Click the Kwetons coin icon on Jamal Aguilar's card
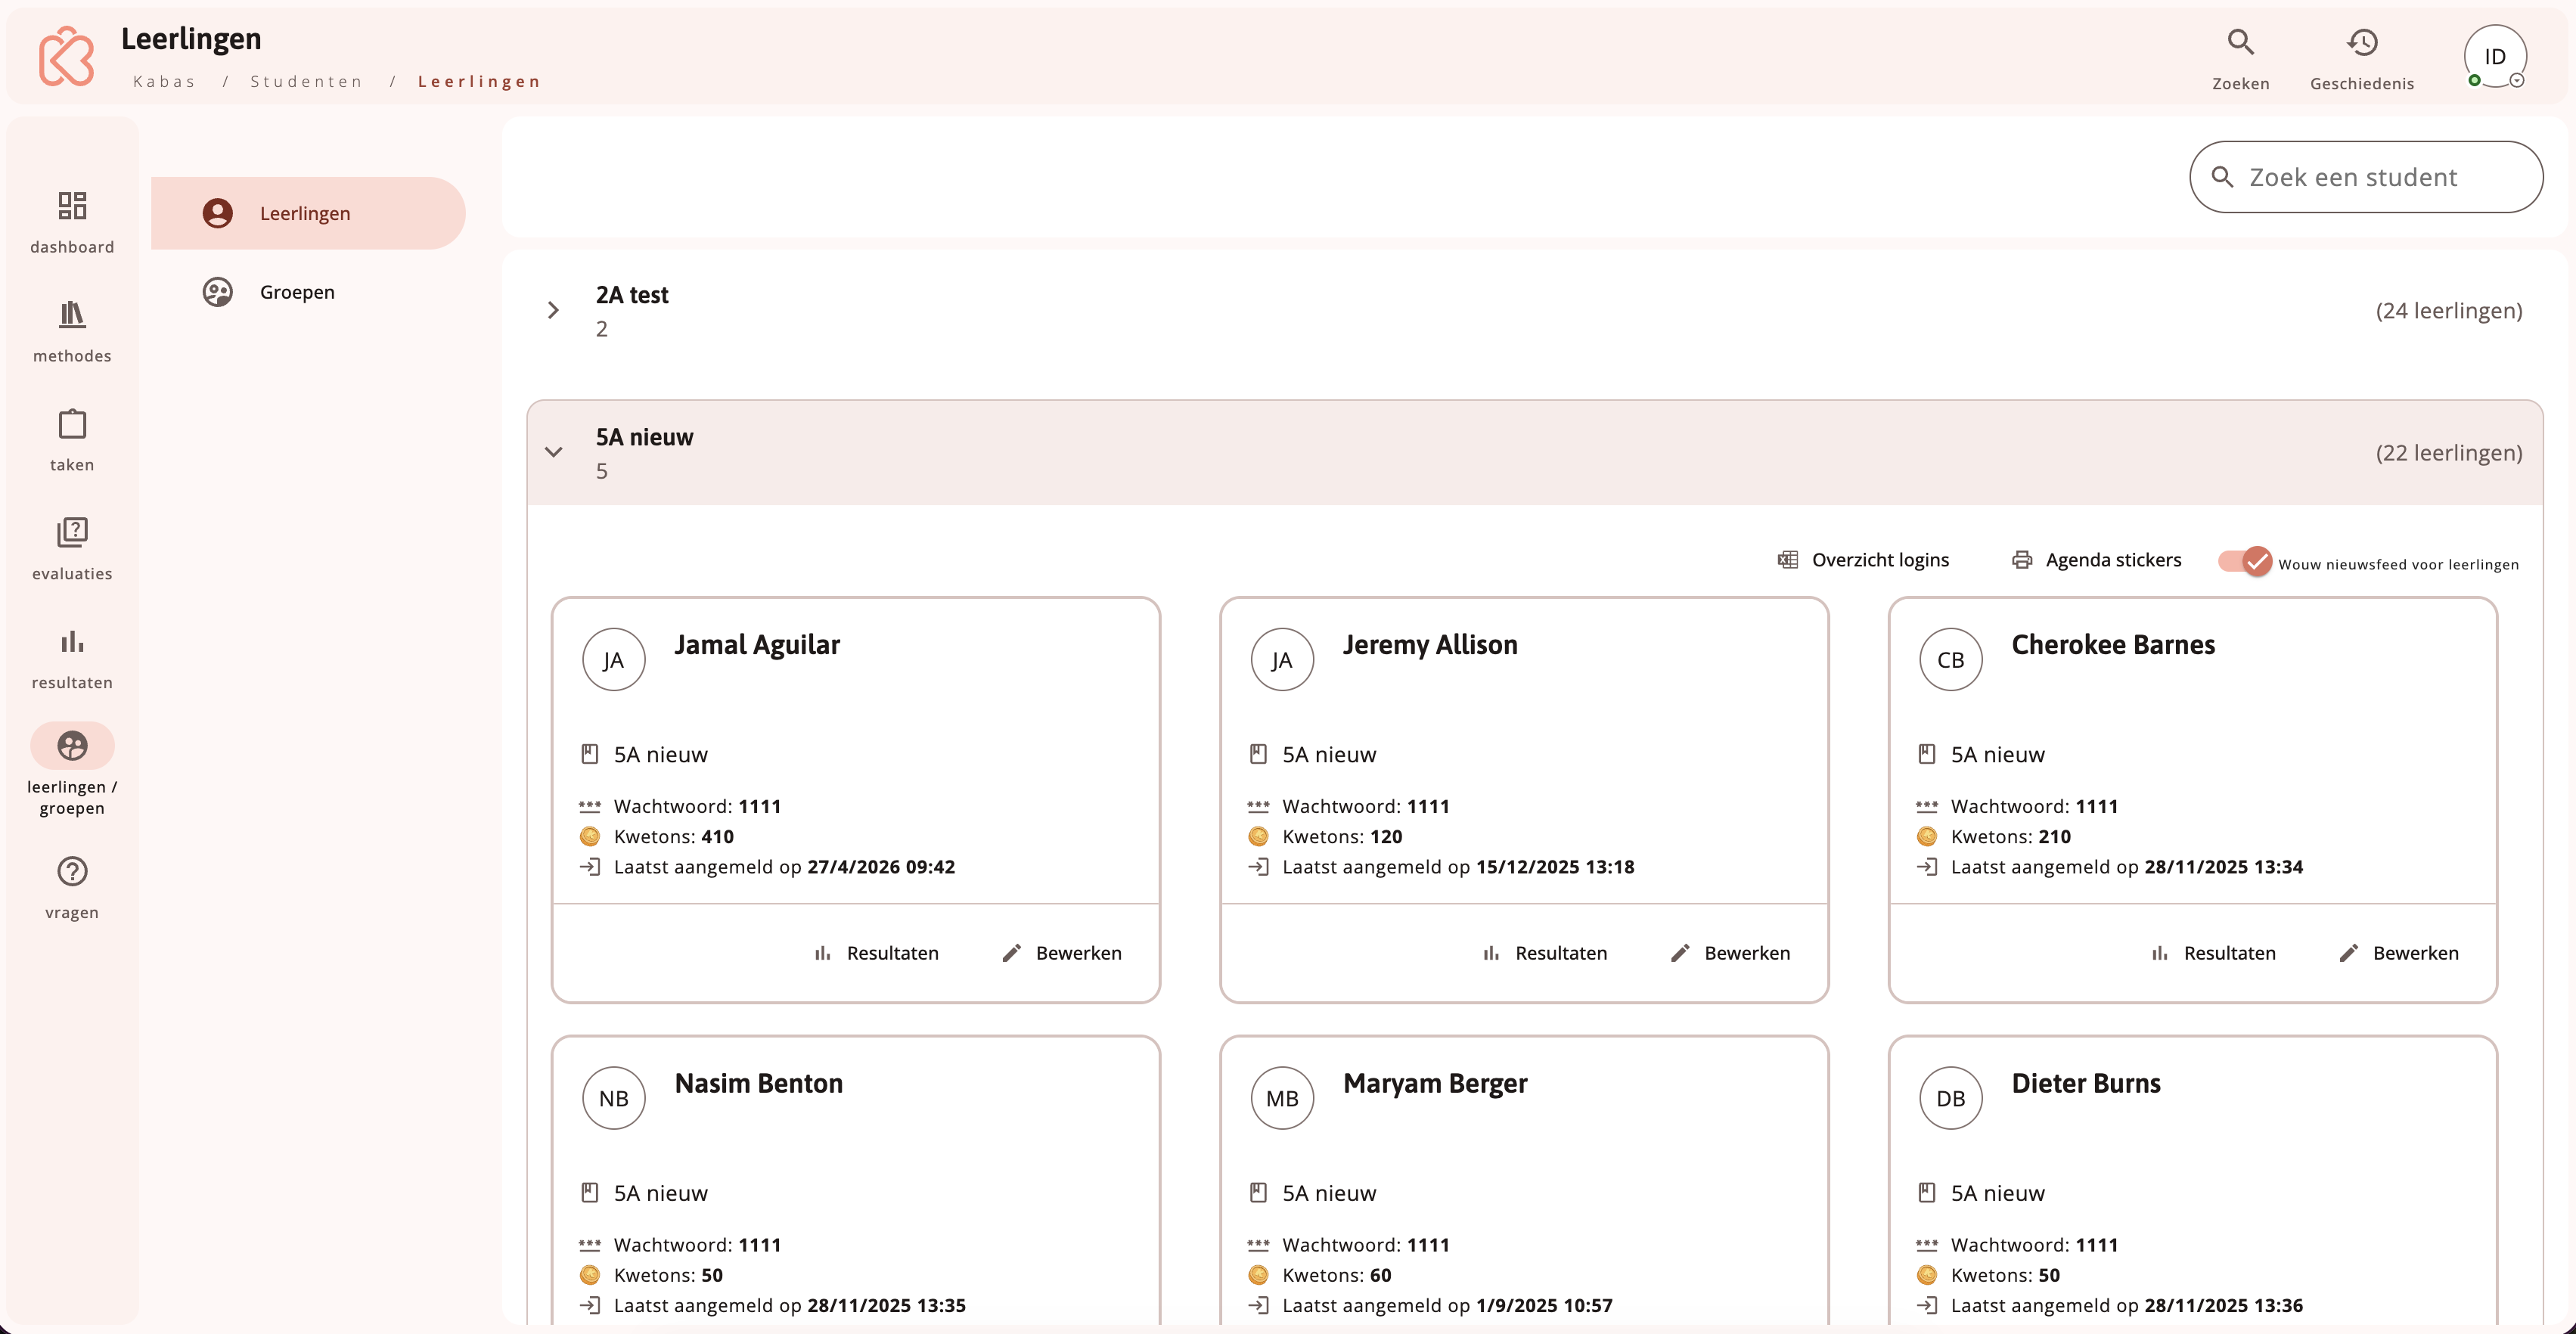 (x=589, y=836)
